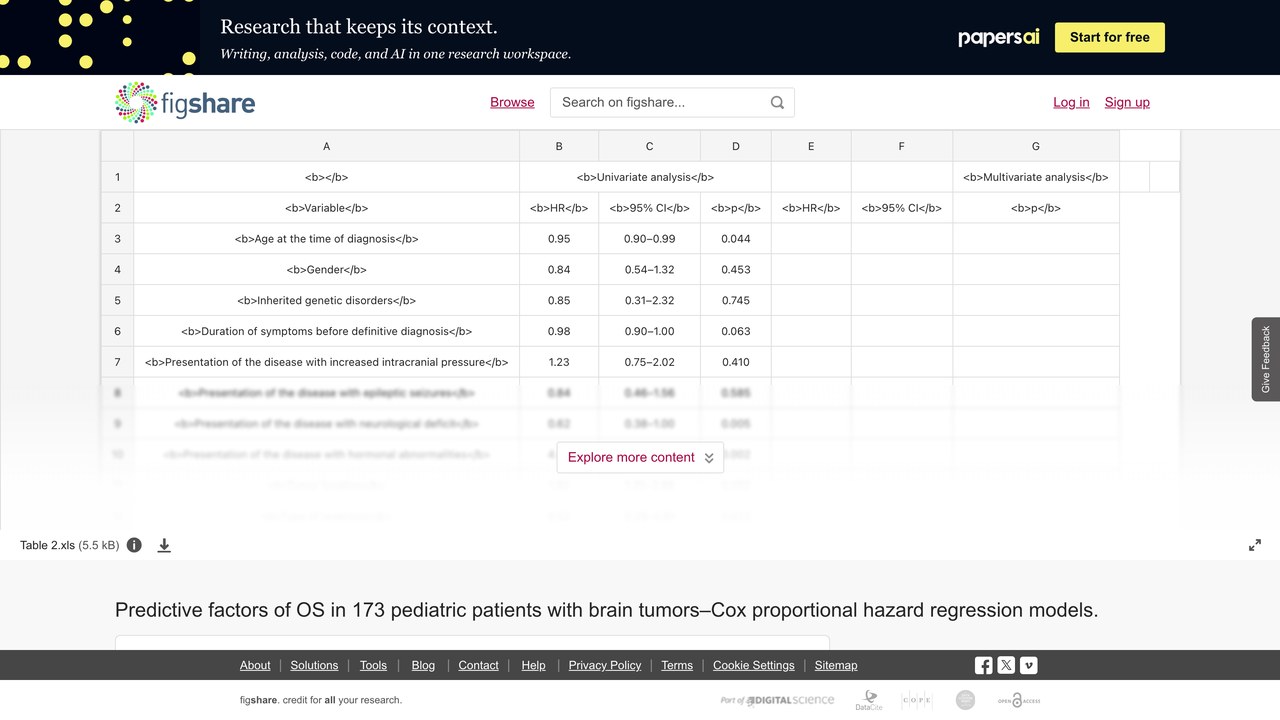Open the Contact footer link
Screen dimensions: 1280x720
click(x=478, y=665)
